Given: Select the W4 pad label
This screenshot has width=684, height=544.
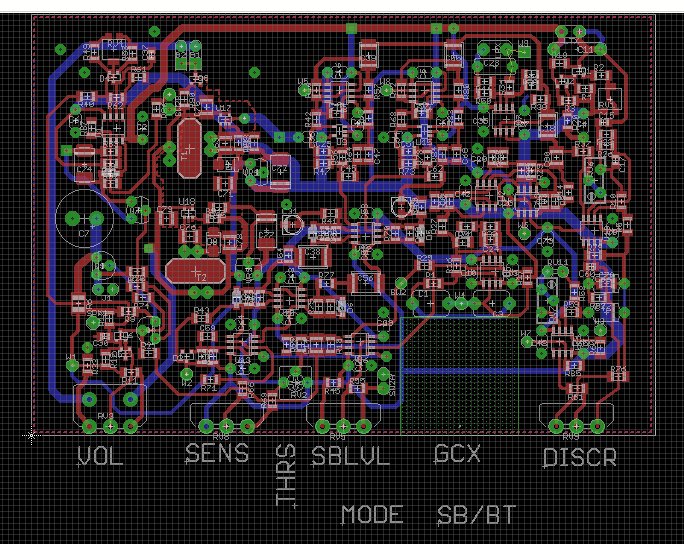Looking at the screenshot, I should click(x=460, y=295).
